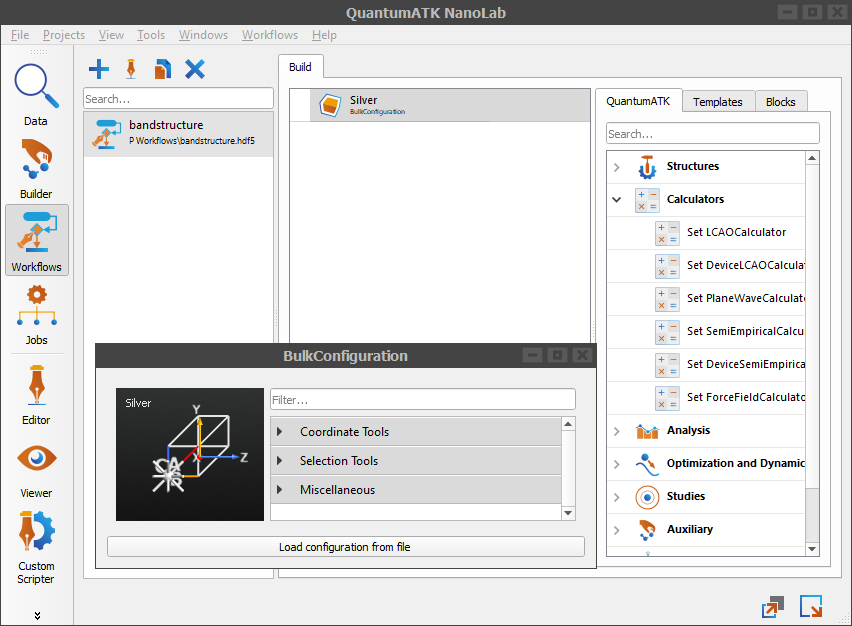This screenshot has width=852, height=626.
Task: Click the workflow search field
Action: pos(178,99)
